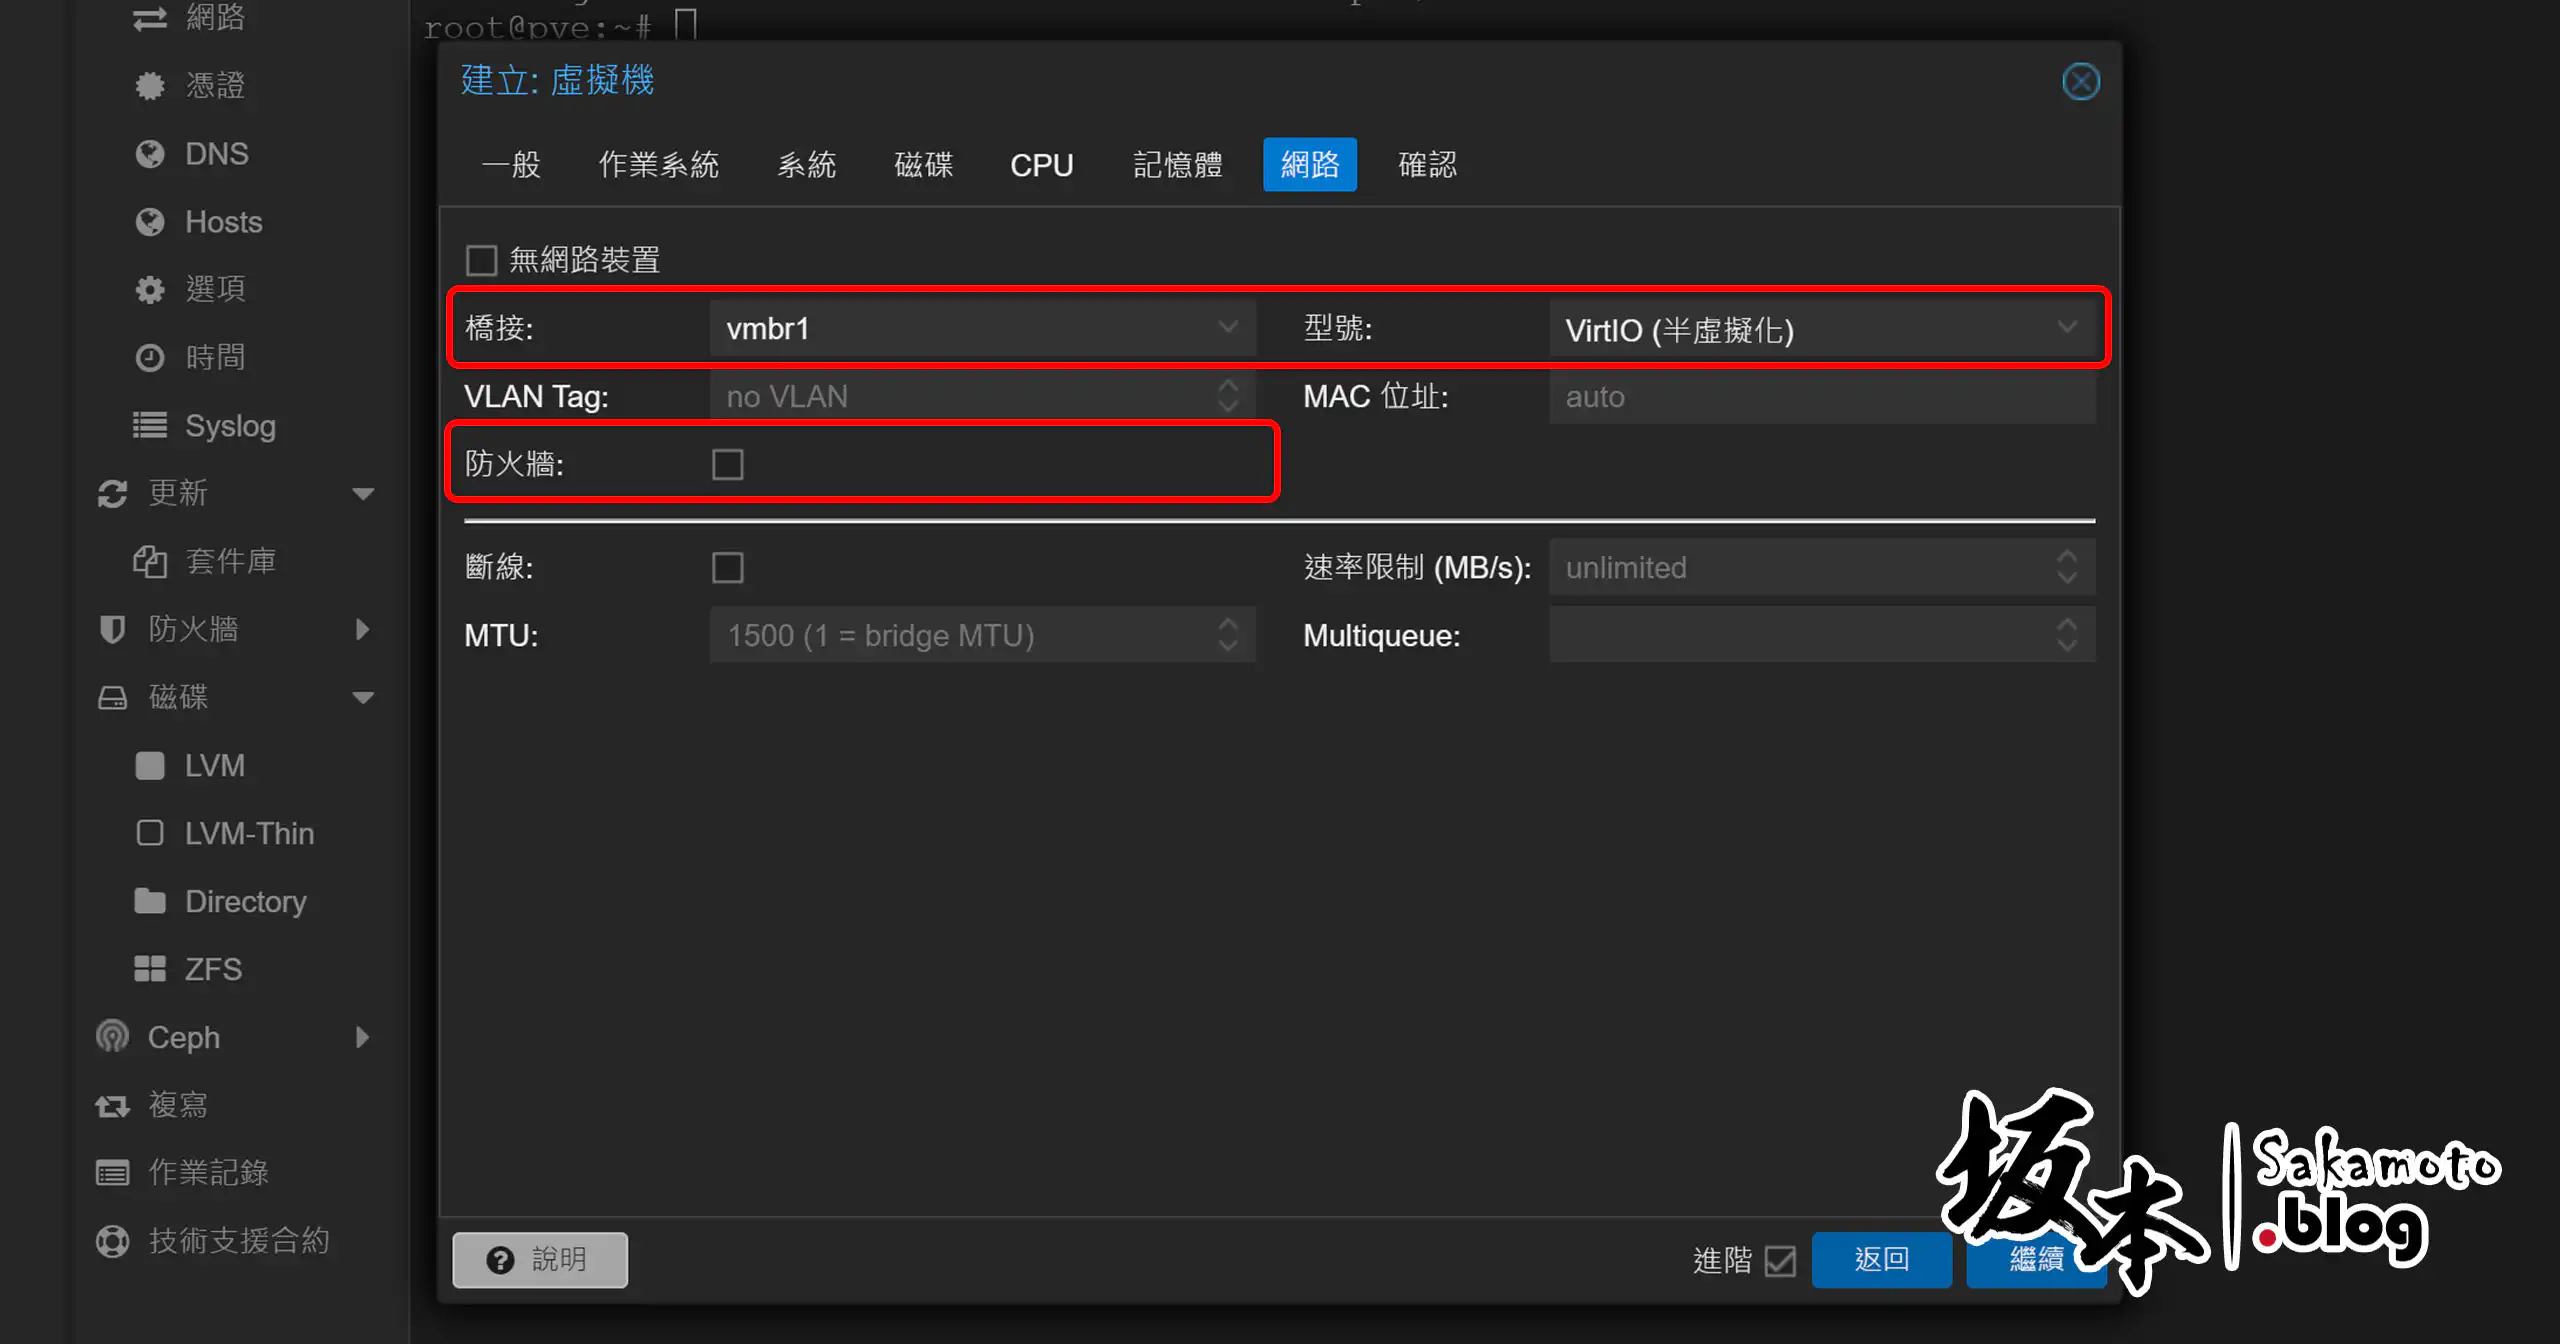Enable the 斷線 checkbox
The image size is (2560, 1344).
click(728, 567)
